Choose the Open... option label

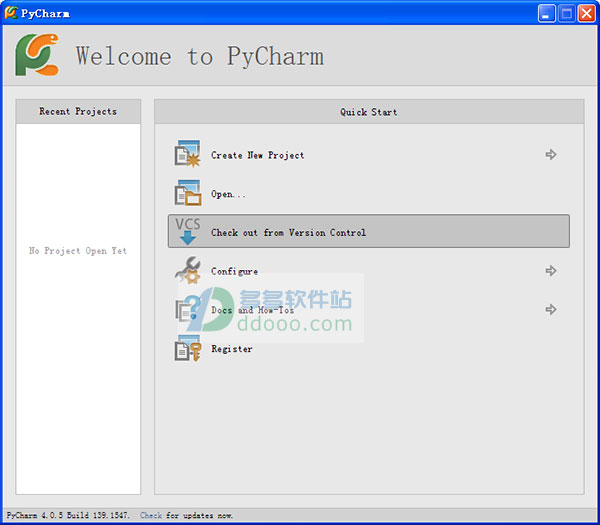tap(228, 194)
